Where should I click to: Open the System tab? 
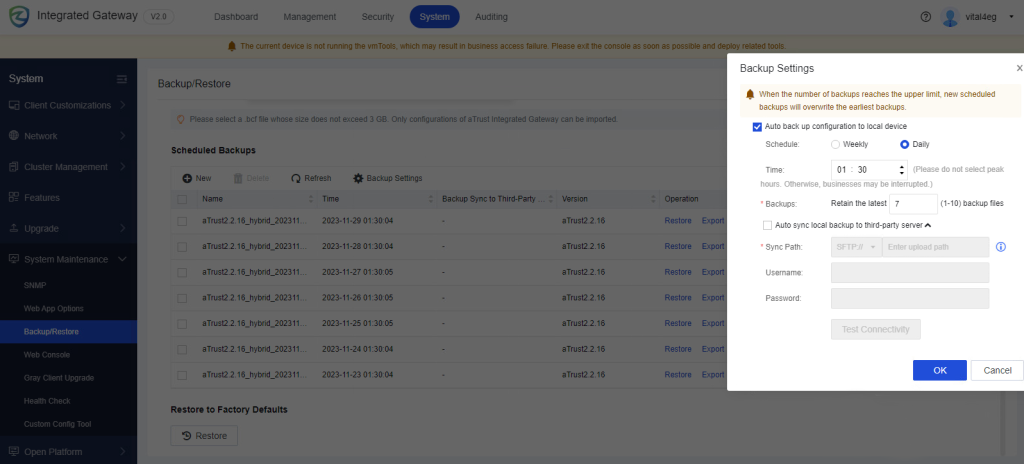434,17
